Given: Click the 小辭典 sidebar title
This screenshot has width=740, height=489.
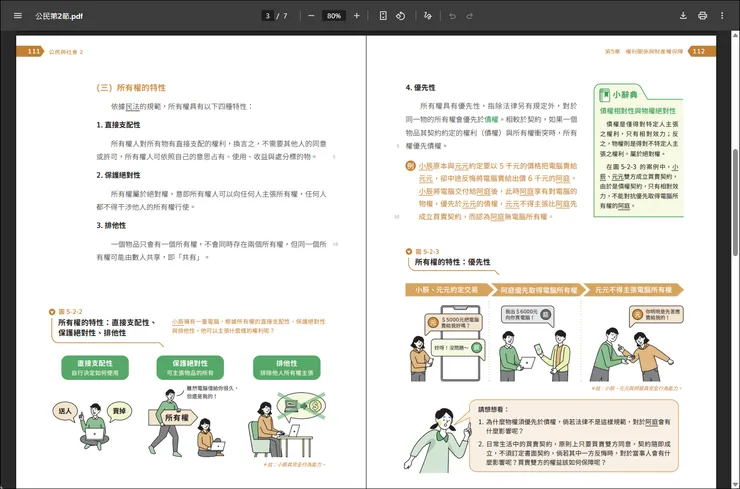Looking at the screenshot, I should pos(625,95).
